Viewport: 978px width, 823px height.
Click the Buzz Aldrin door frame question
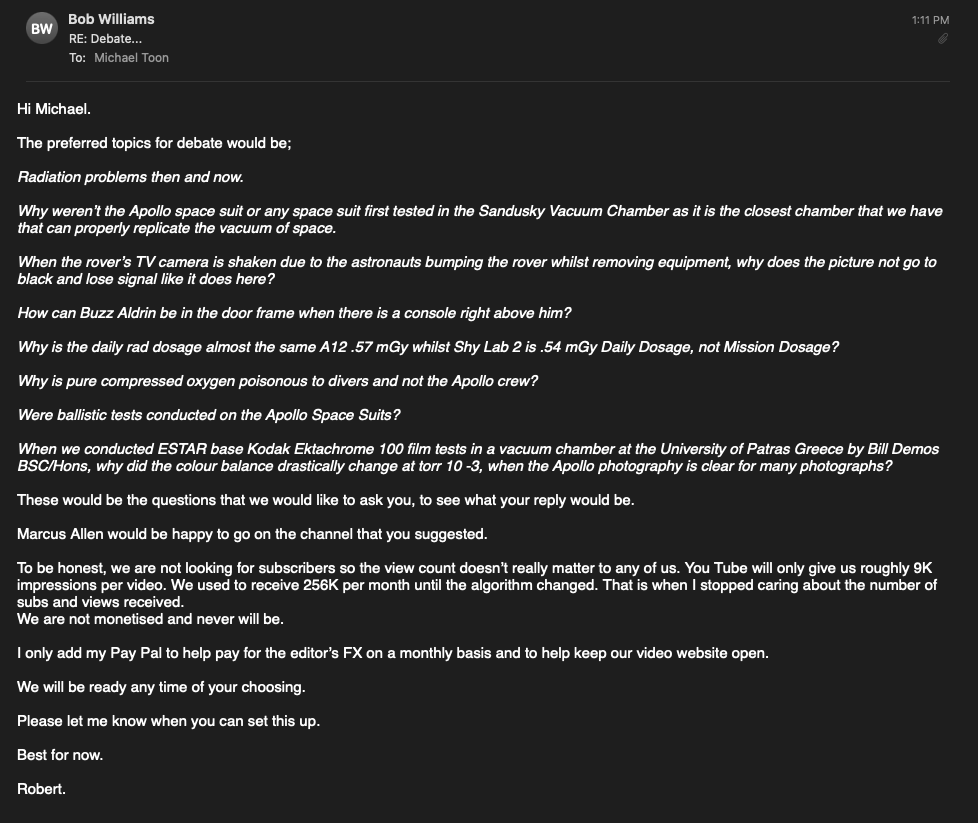coord(294,313)
